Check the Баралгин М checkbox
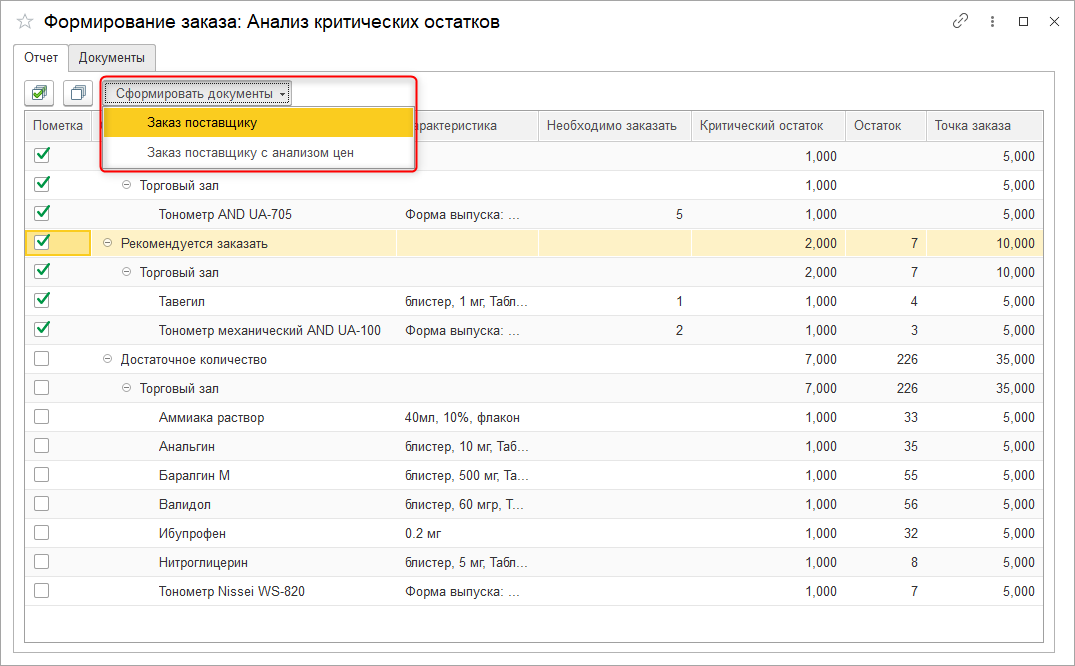Viewport: 1075px width, 666px height. 42,475
